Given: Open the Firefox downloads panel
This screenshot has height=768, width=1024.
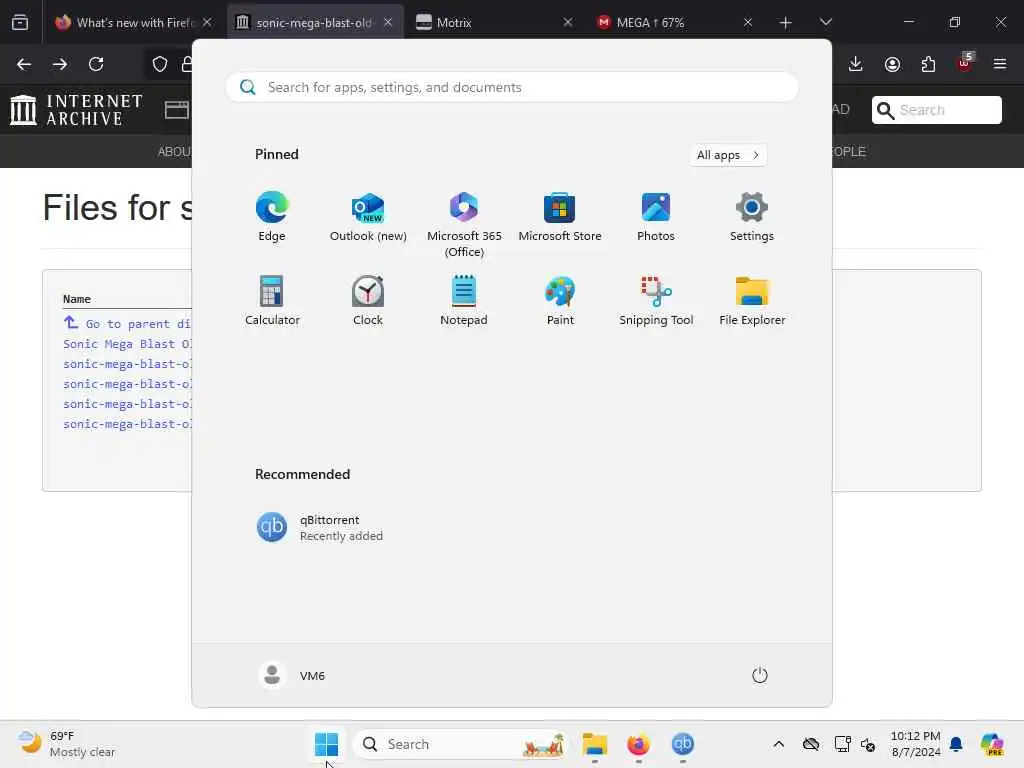Looking at the screenshot, I should [x=856, y=64].
